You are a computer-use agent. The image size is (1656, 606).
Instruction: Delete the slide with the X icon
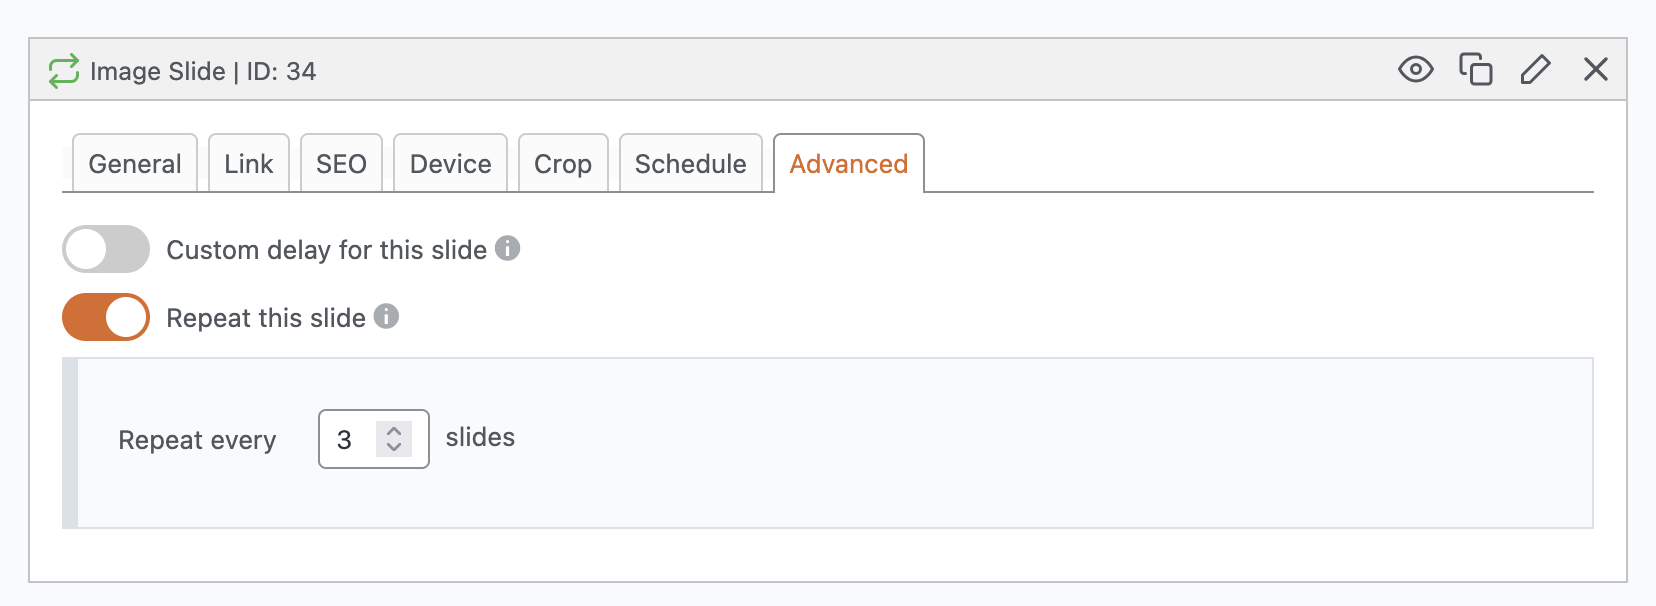click(1595, 69)
